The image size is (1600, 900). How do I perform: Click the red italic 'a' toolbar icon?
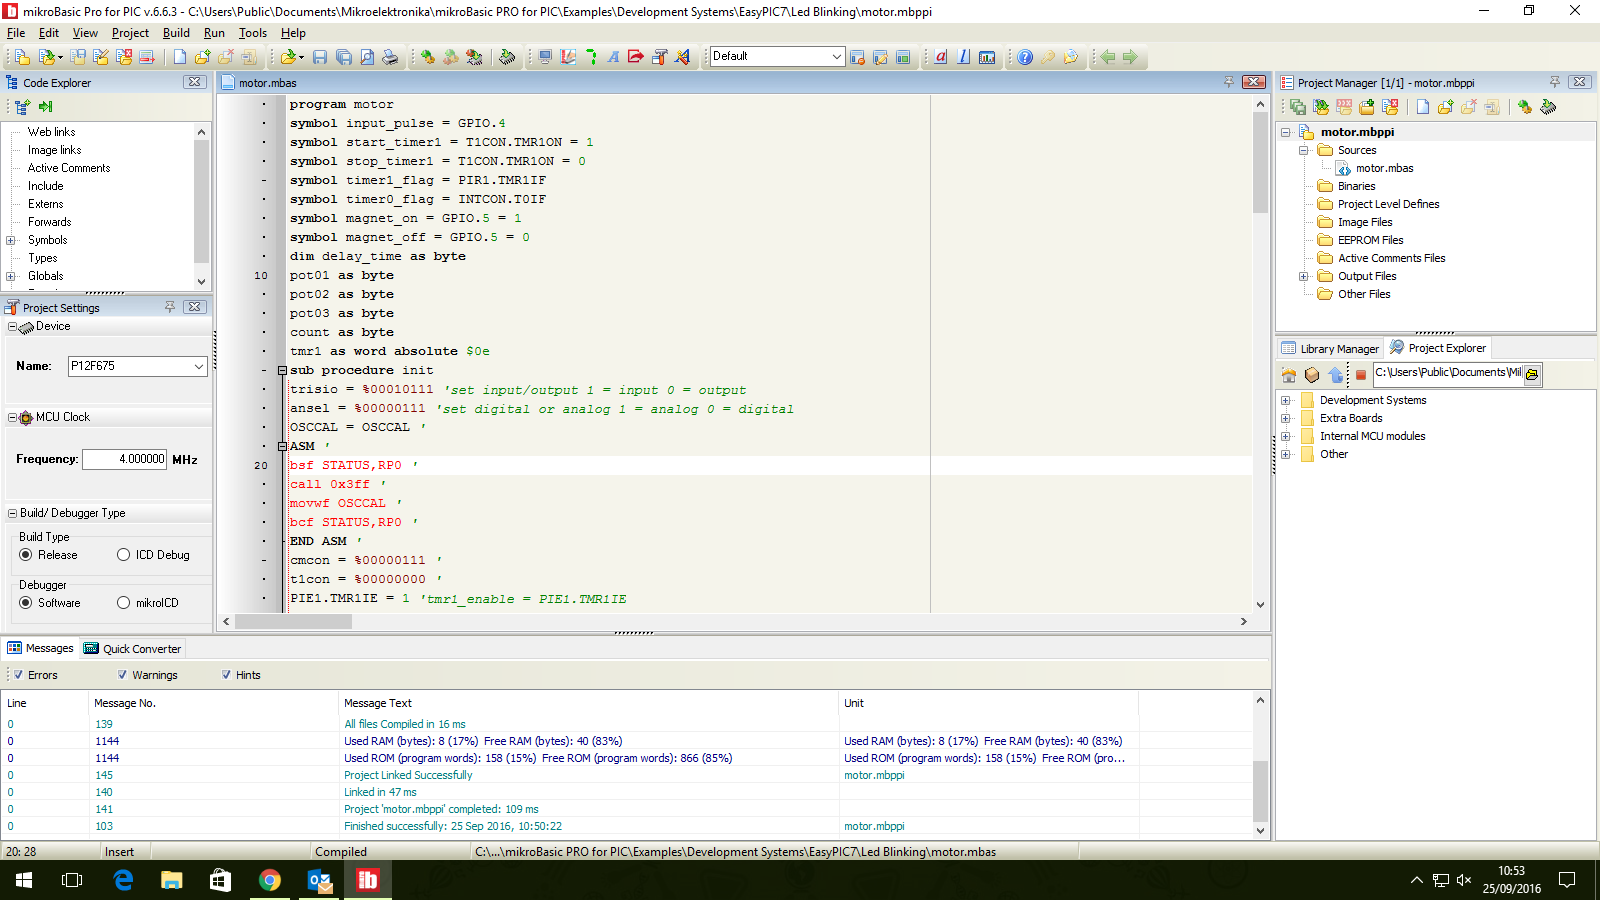click(941, 57)
